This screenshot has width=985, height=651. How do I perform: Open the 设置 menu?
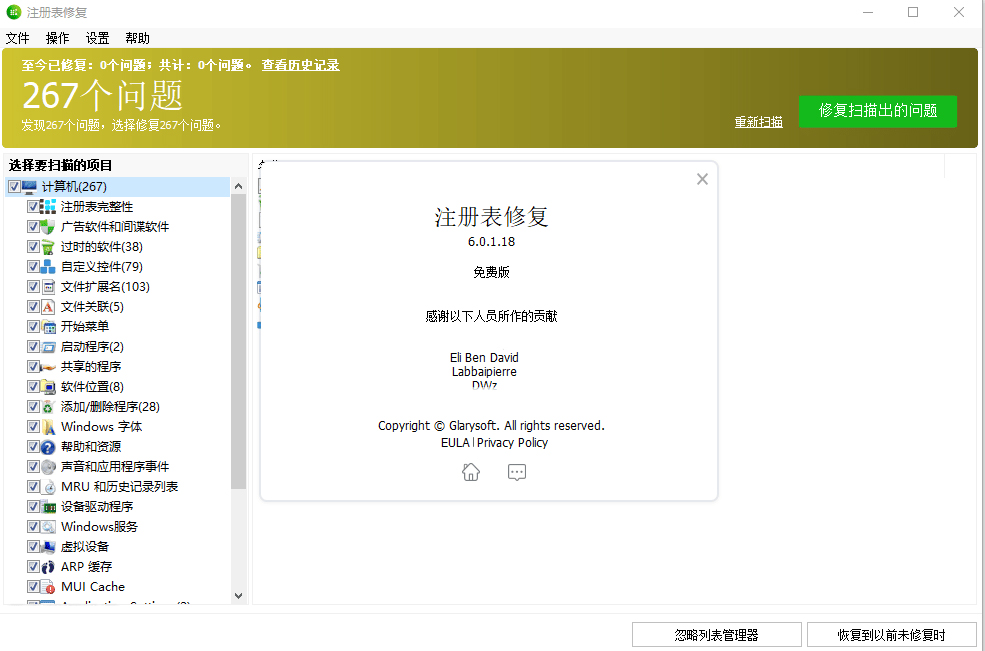pos(97,38)
